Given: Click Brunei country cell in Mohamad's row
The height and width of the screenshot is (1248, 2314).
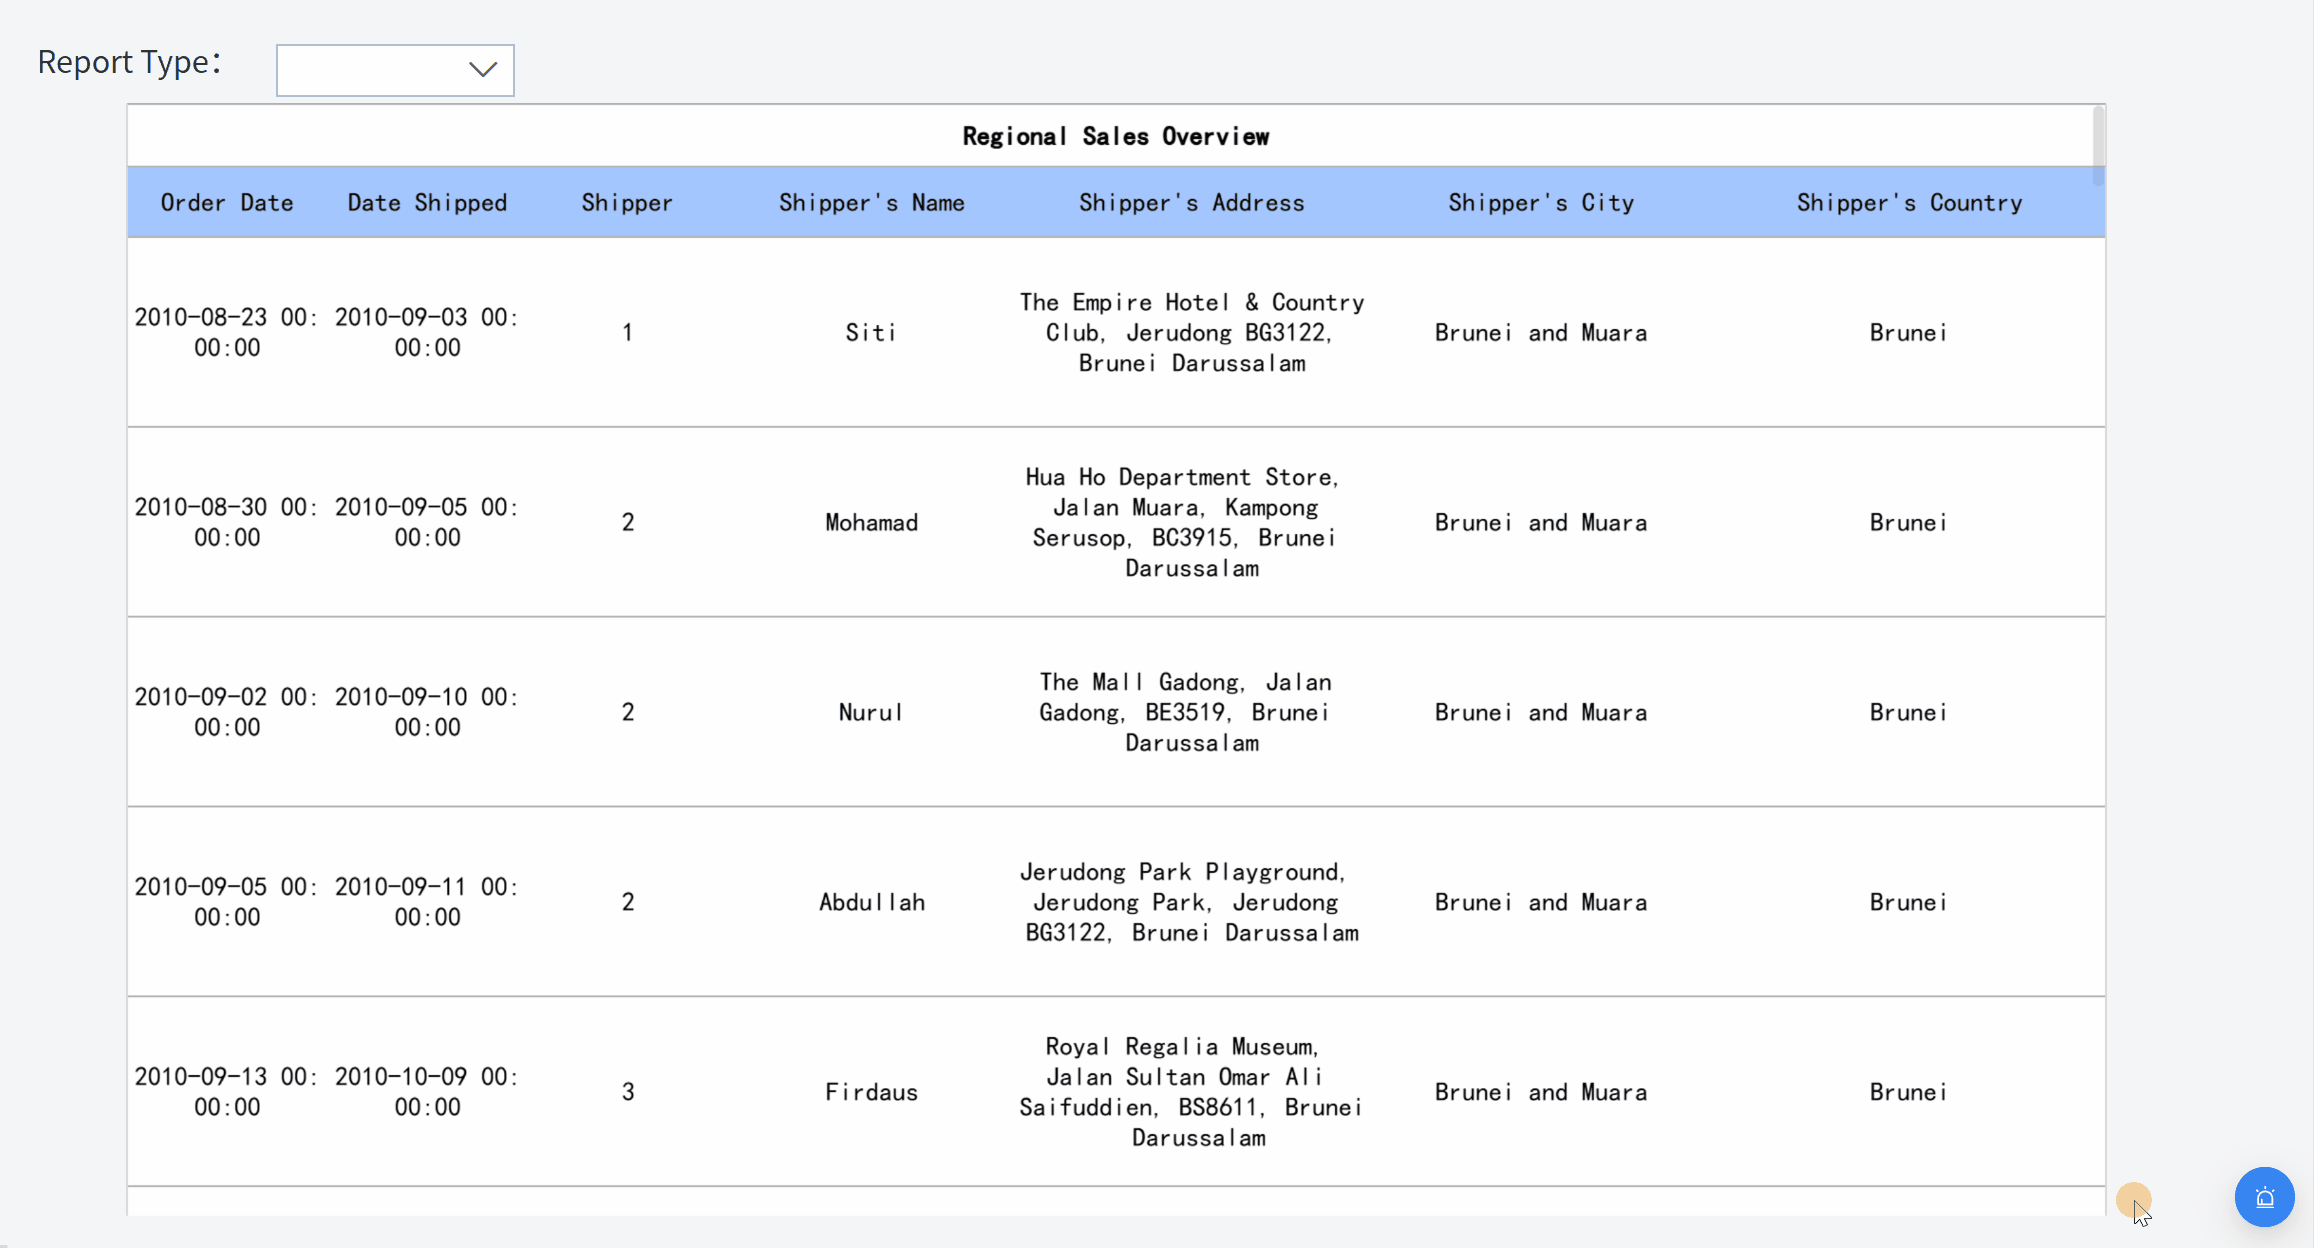Looking at the screenshot, I should coord(1909,522).
